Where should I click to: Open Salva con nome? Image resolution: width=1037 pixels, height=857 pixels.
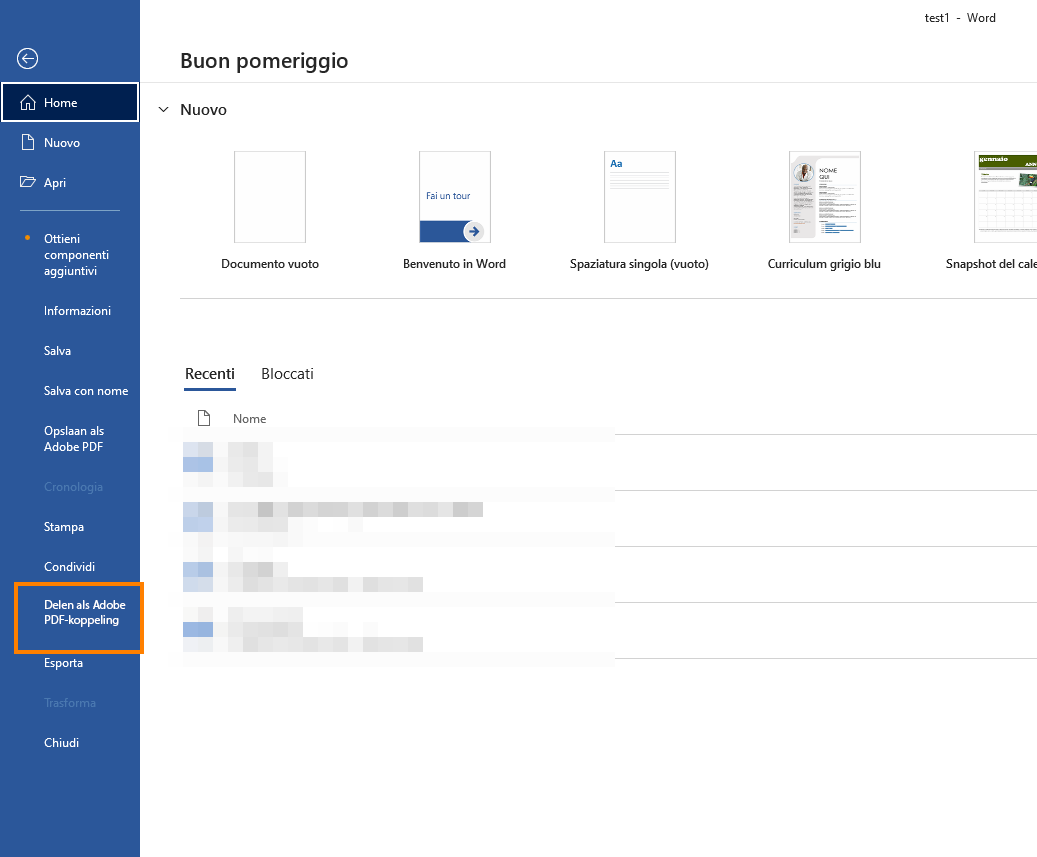pyautogui.click(x=86, y=390)
